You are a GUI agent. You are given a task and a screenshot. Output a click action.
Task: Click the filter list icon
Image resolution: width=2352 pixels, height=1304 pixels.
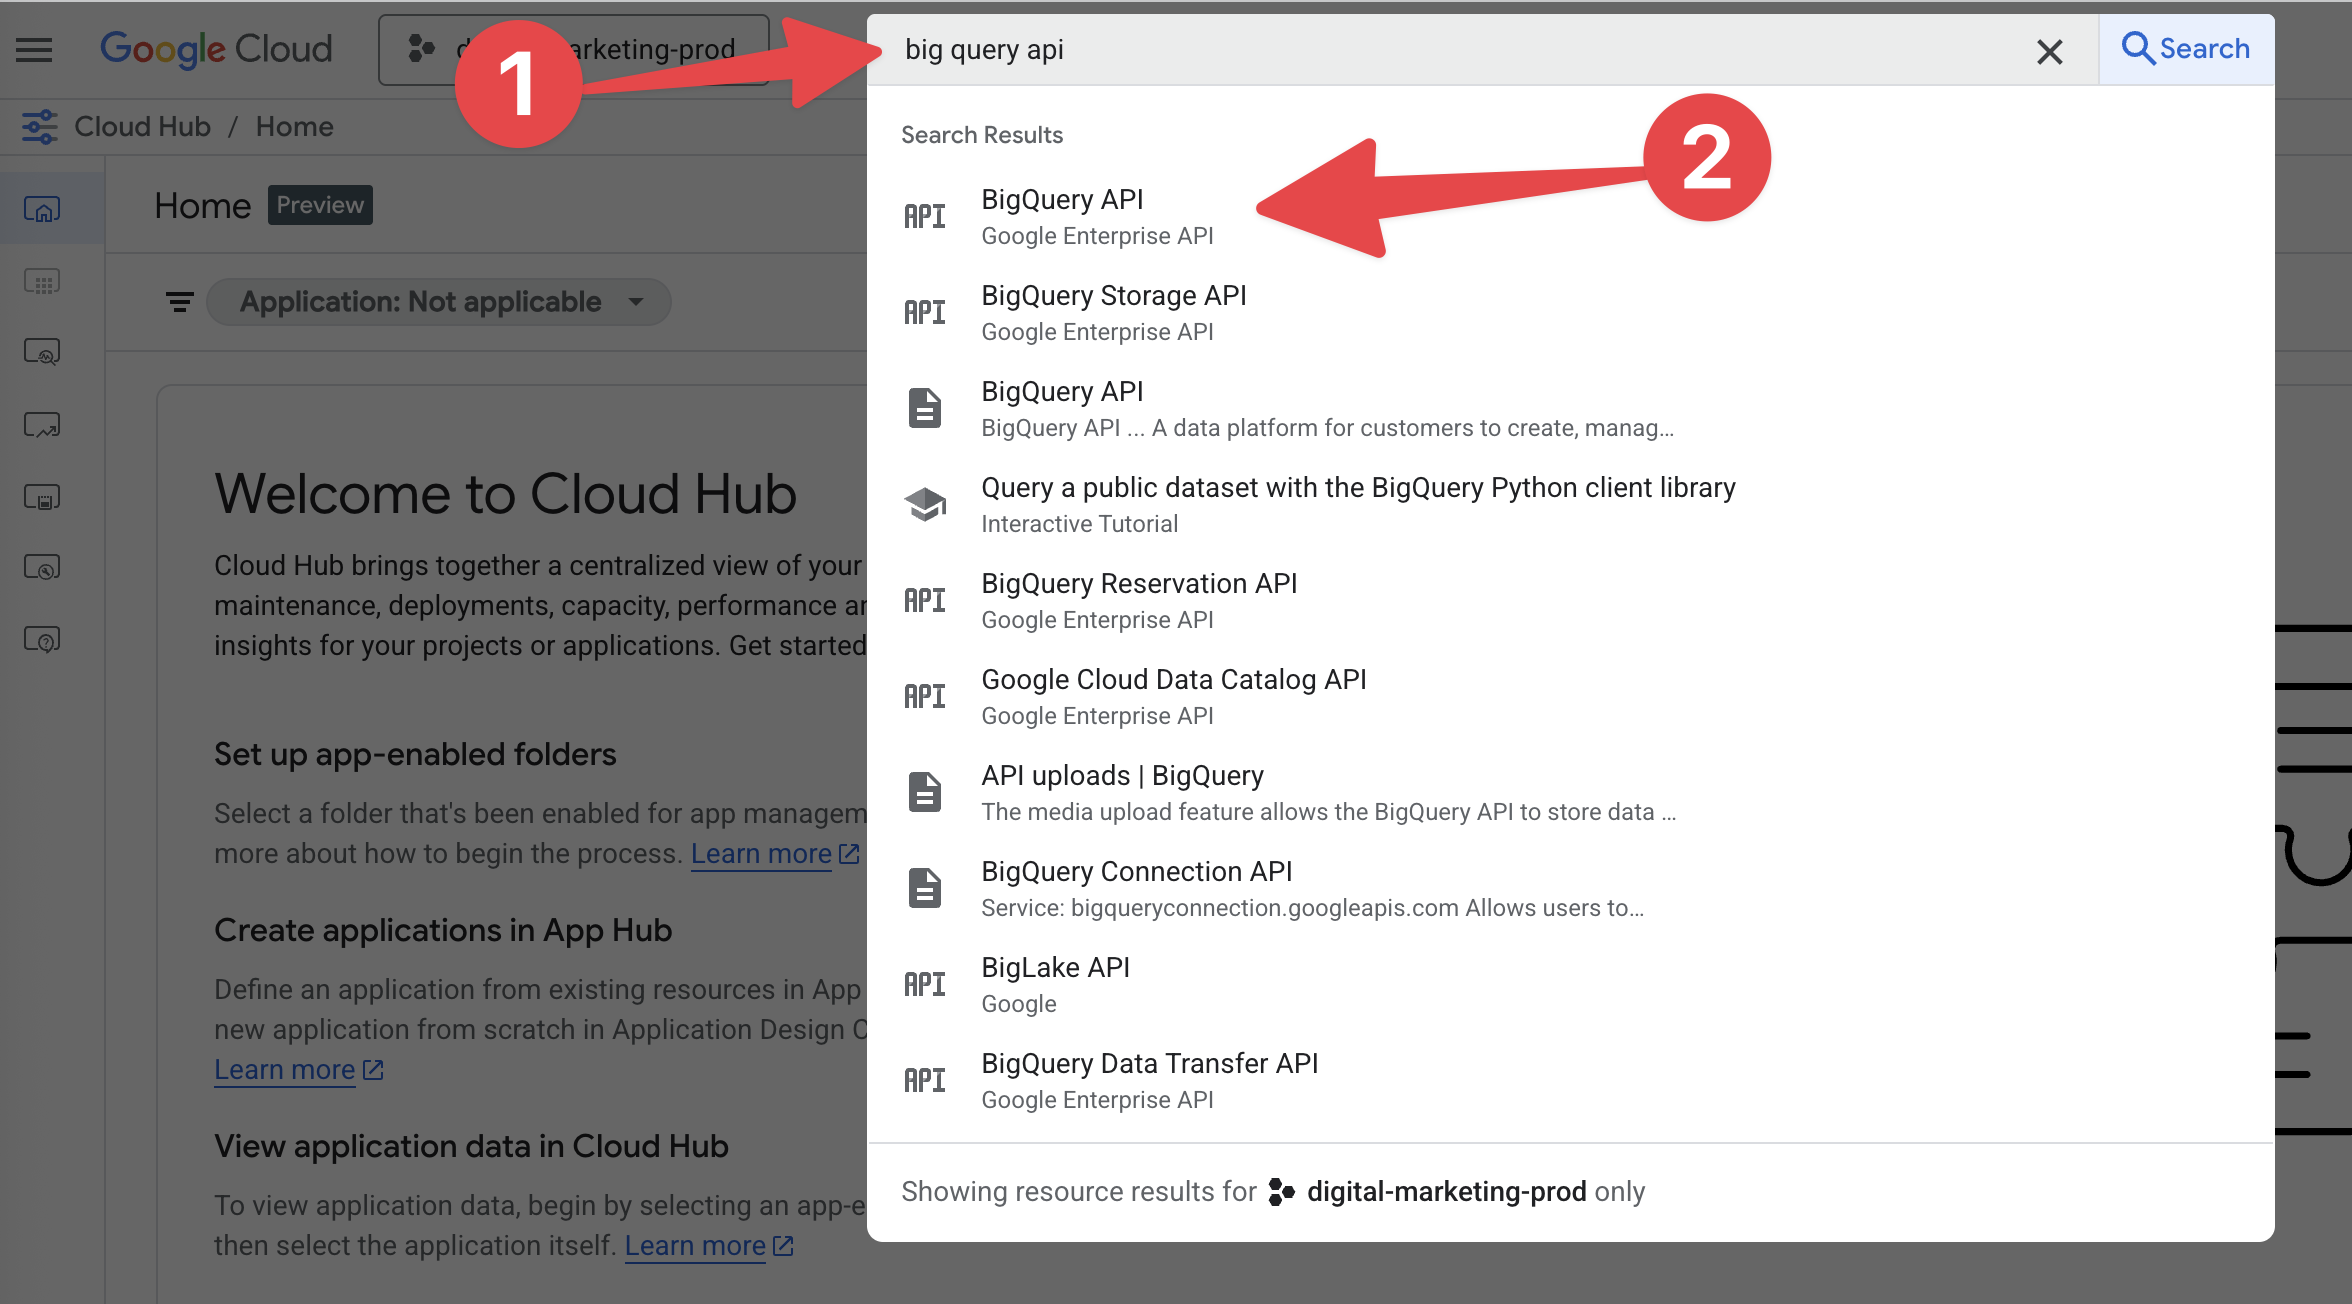pos(180,302)
